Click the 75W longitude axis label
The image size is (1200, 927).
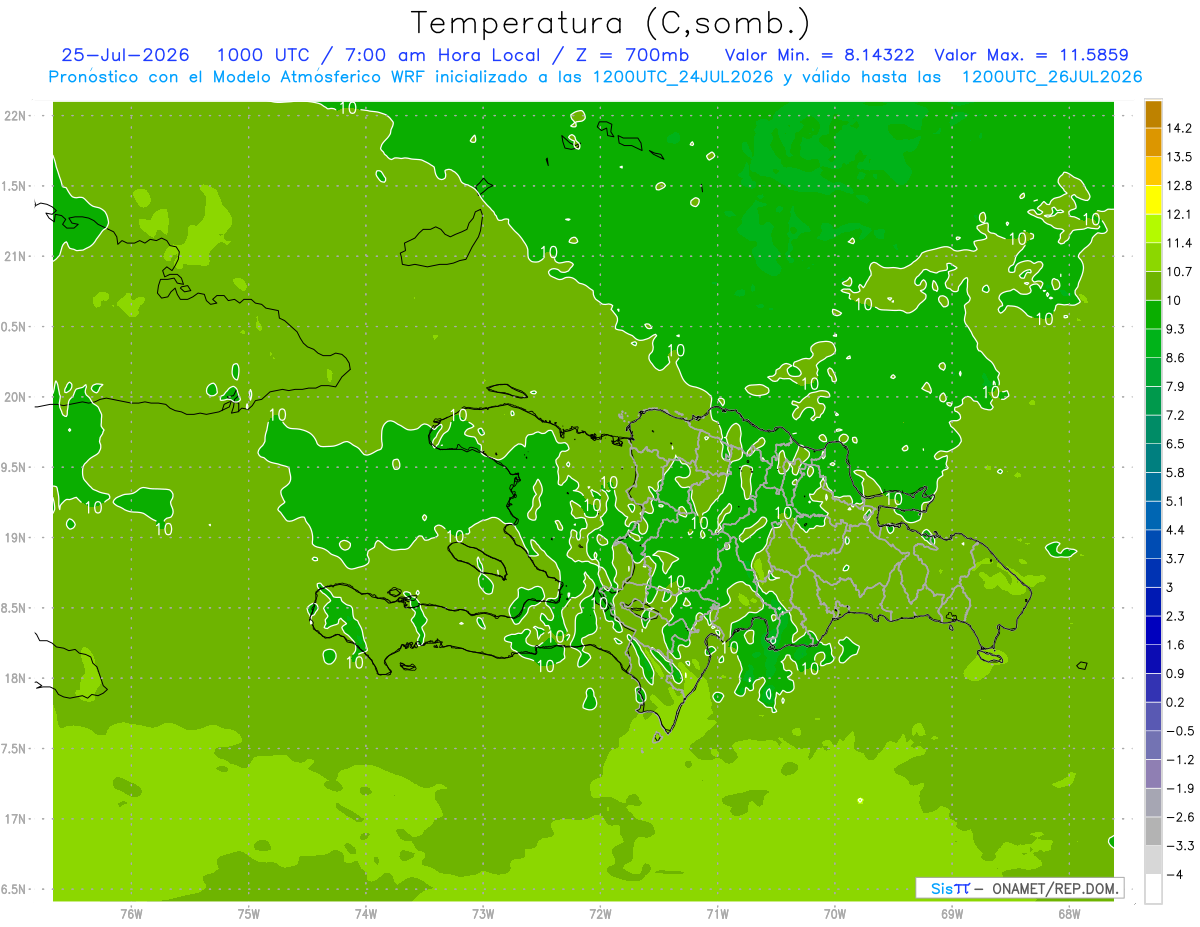pyautogui.click(x=248, y=913)
